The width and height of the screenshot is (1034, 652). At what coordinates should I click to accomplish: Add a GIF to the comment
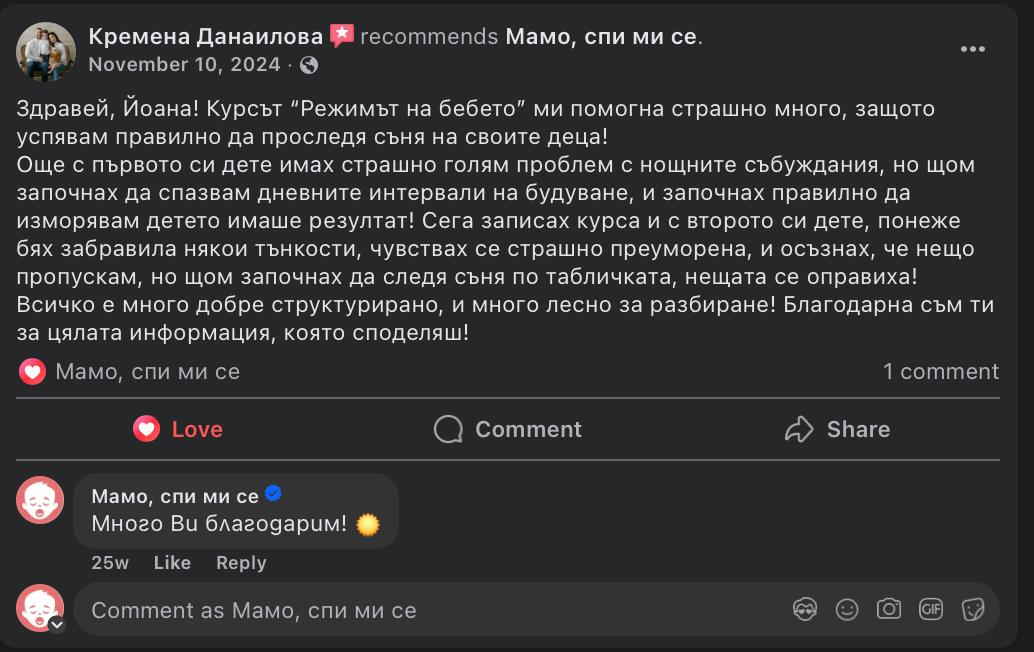(931, 609)
